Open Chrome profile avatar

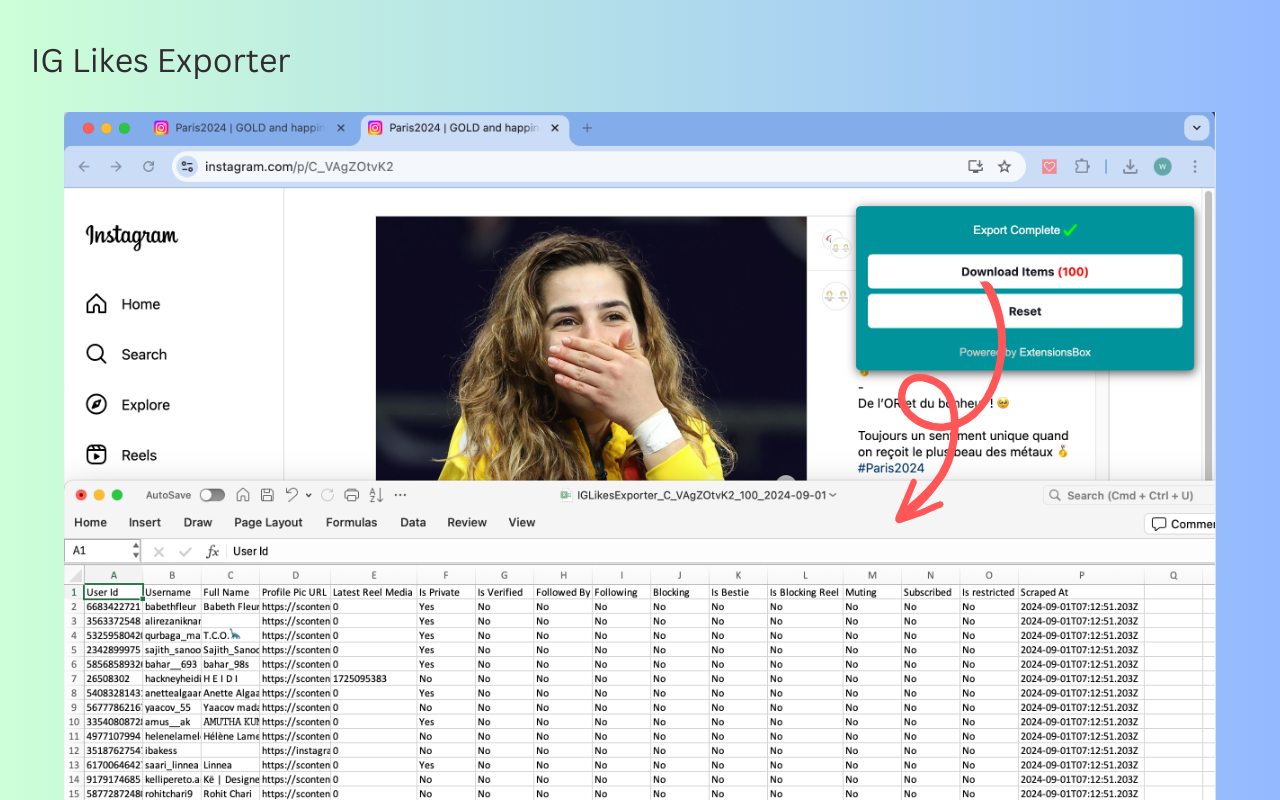[1162, 167]
